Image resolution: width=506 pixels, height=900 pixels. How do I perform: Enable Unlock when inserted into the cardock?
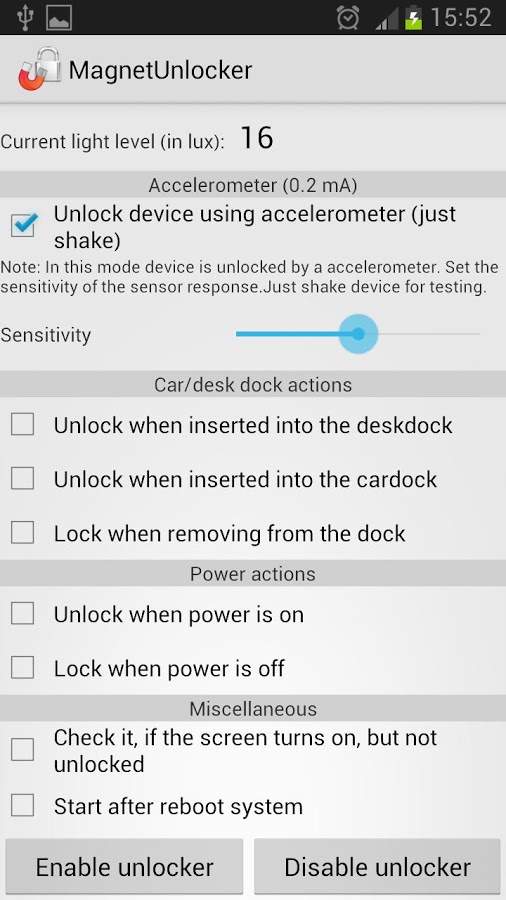(x=22, y=479)
